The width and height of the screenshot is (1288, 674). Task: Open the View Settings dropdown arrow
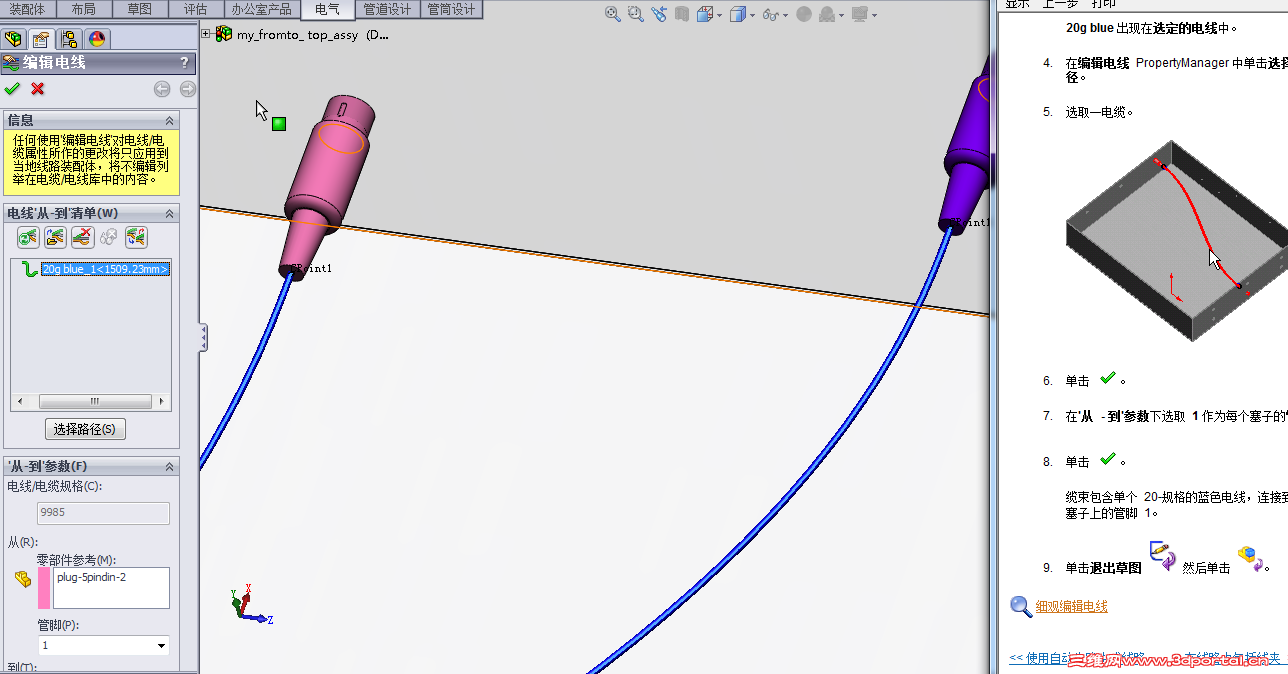[874, 15]
